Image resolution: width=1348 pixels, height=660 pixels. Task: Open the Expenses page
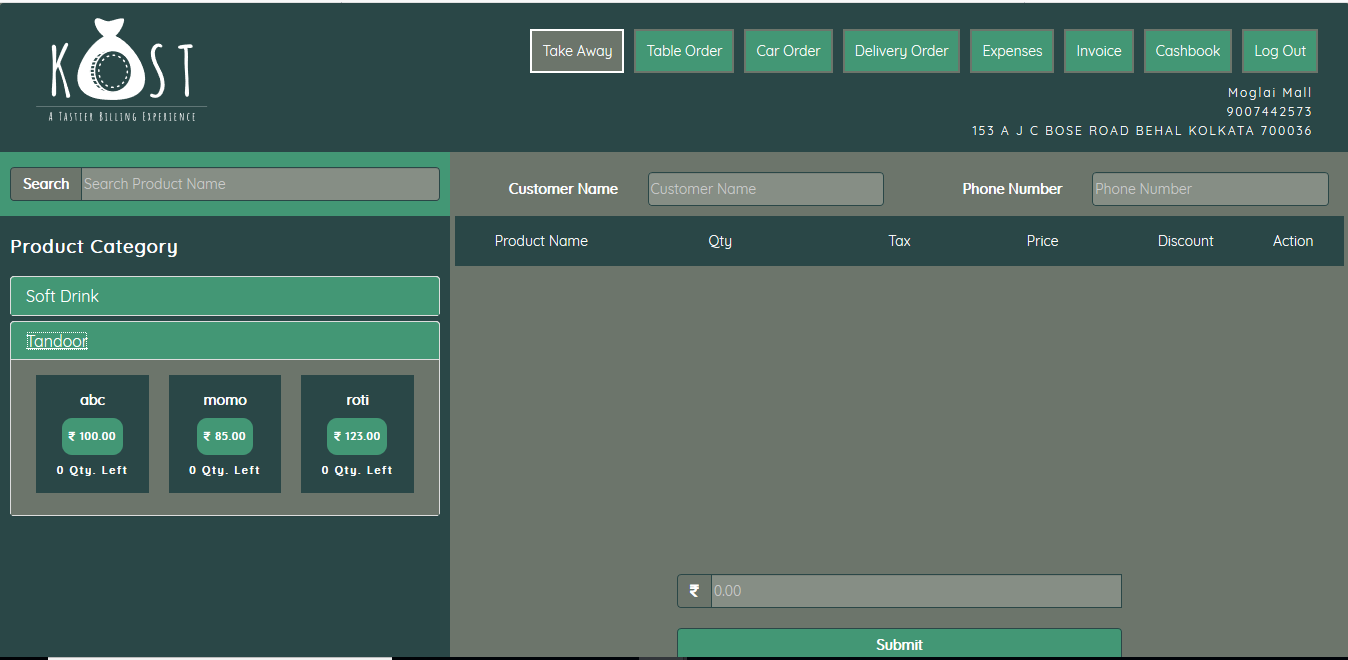point(1012,51)
